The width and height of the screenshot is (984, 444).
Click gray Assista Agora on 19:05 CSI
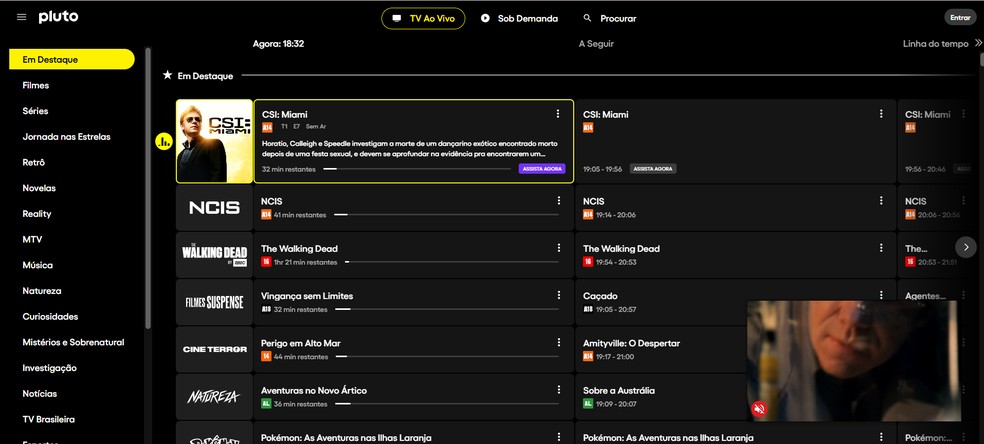coord(653,169)
